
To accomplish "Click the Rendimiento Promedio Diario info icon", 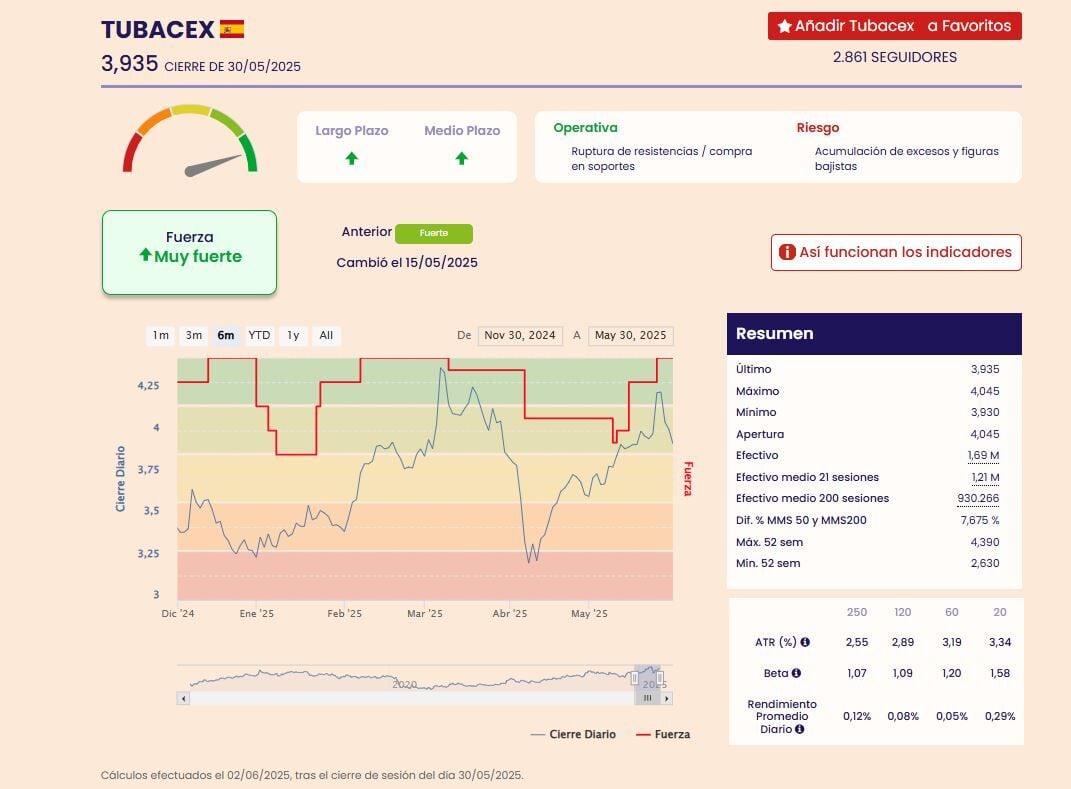I will pos(799,729).
